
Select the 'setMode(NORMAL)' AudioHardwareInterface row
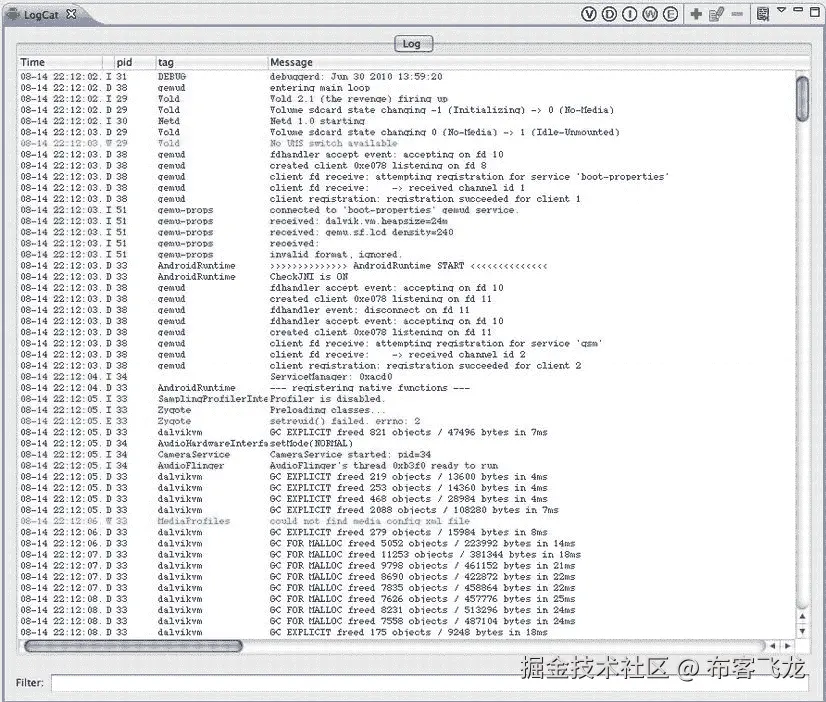(x=406, y=443)
